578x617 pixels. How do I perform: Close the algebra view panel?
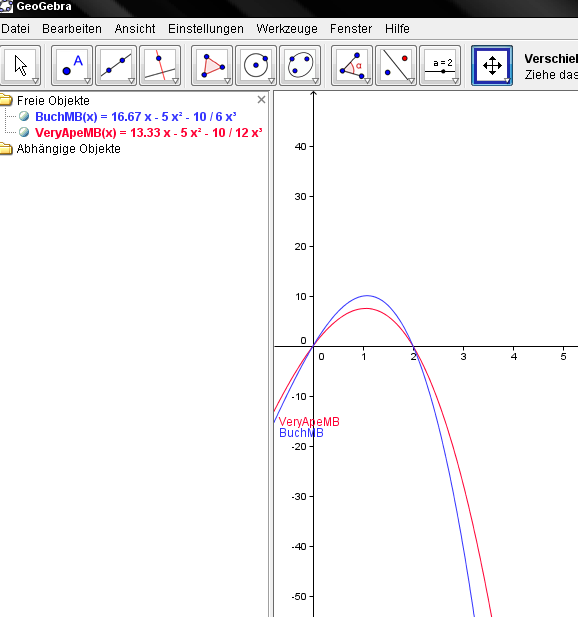pos(261,100)
